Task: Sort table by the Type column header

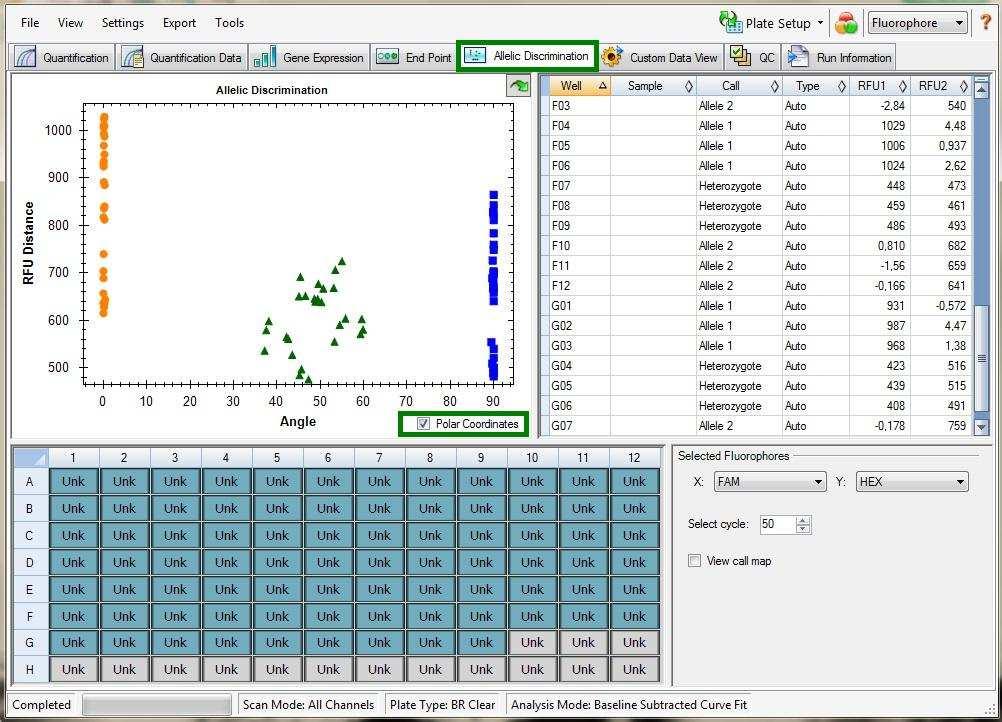Action: pyautogui.click(x=815, y=86)
